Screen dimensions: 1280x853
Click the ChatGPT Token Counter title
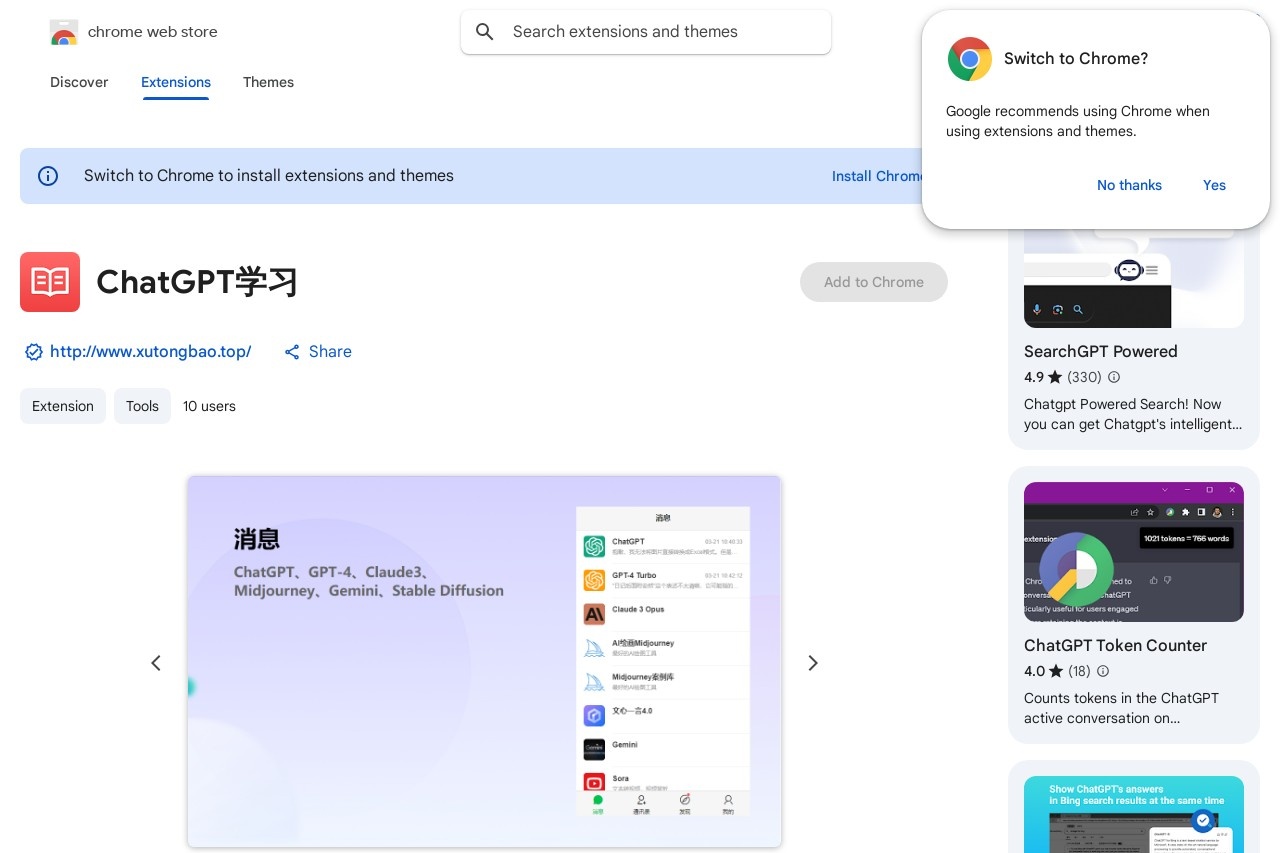(1116, 645)
